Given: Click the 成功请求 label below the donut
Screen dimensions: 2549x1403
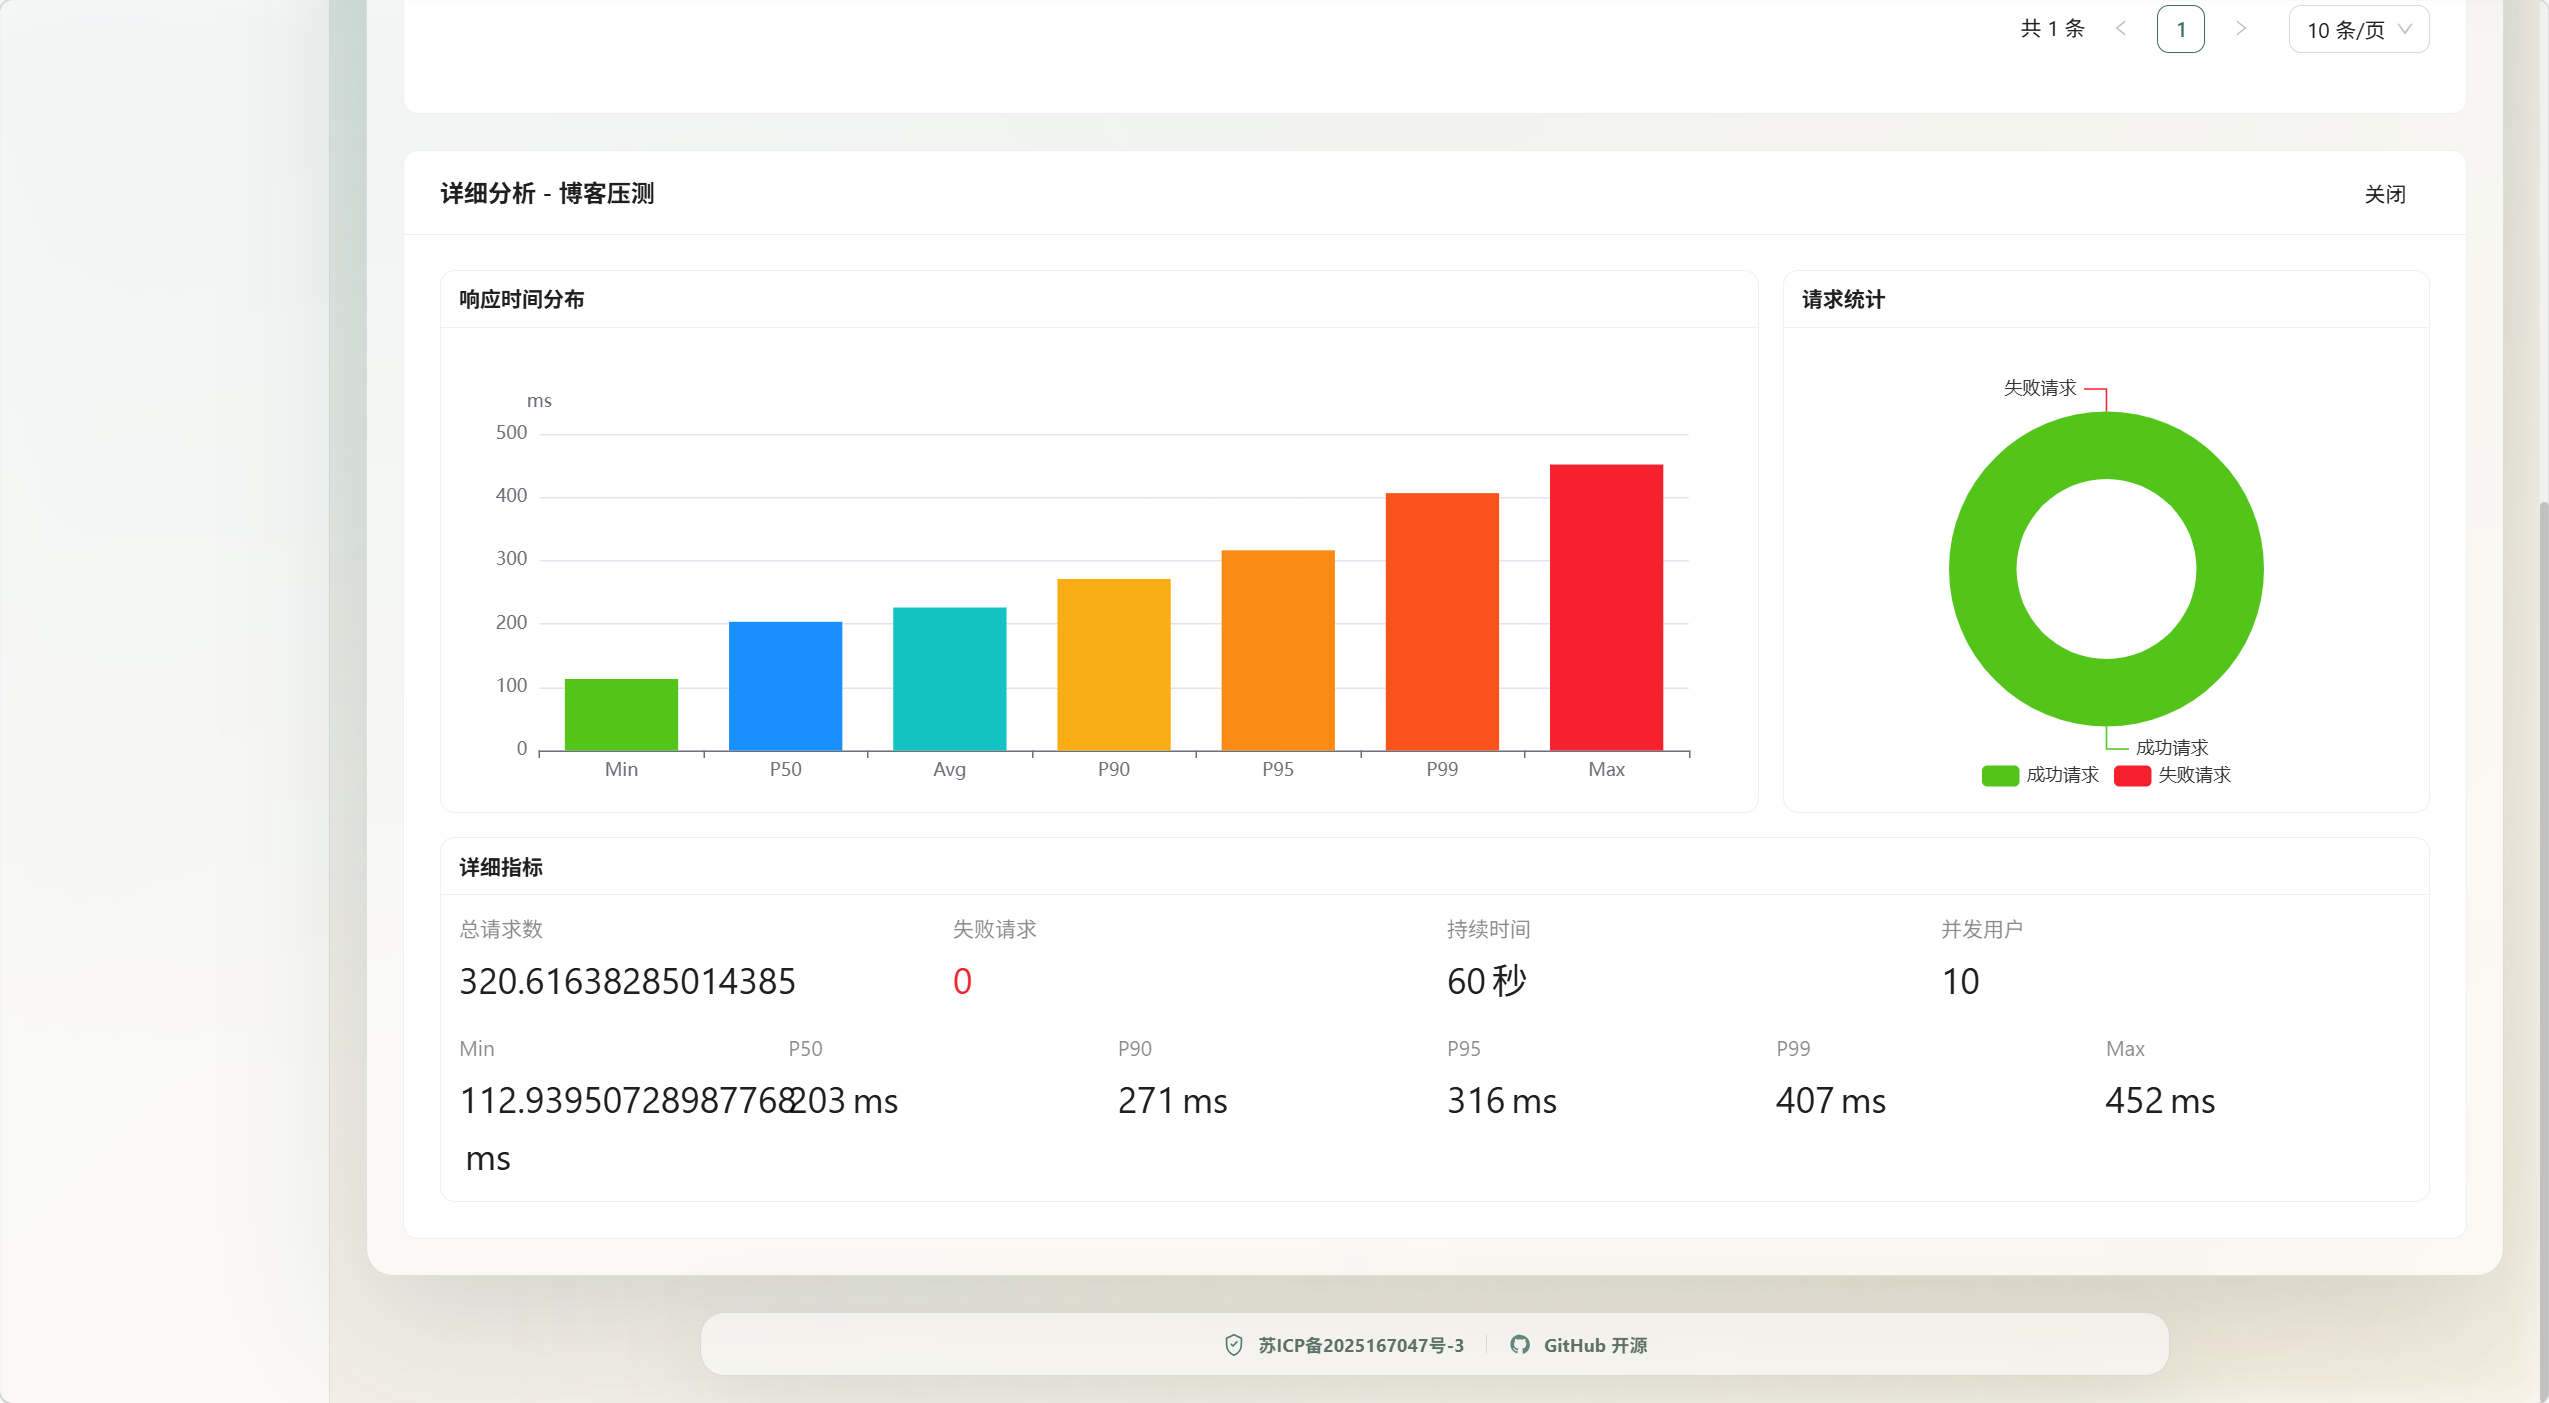Looking at the screenshot, I should pos(2172,748).
